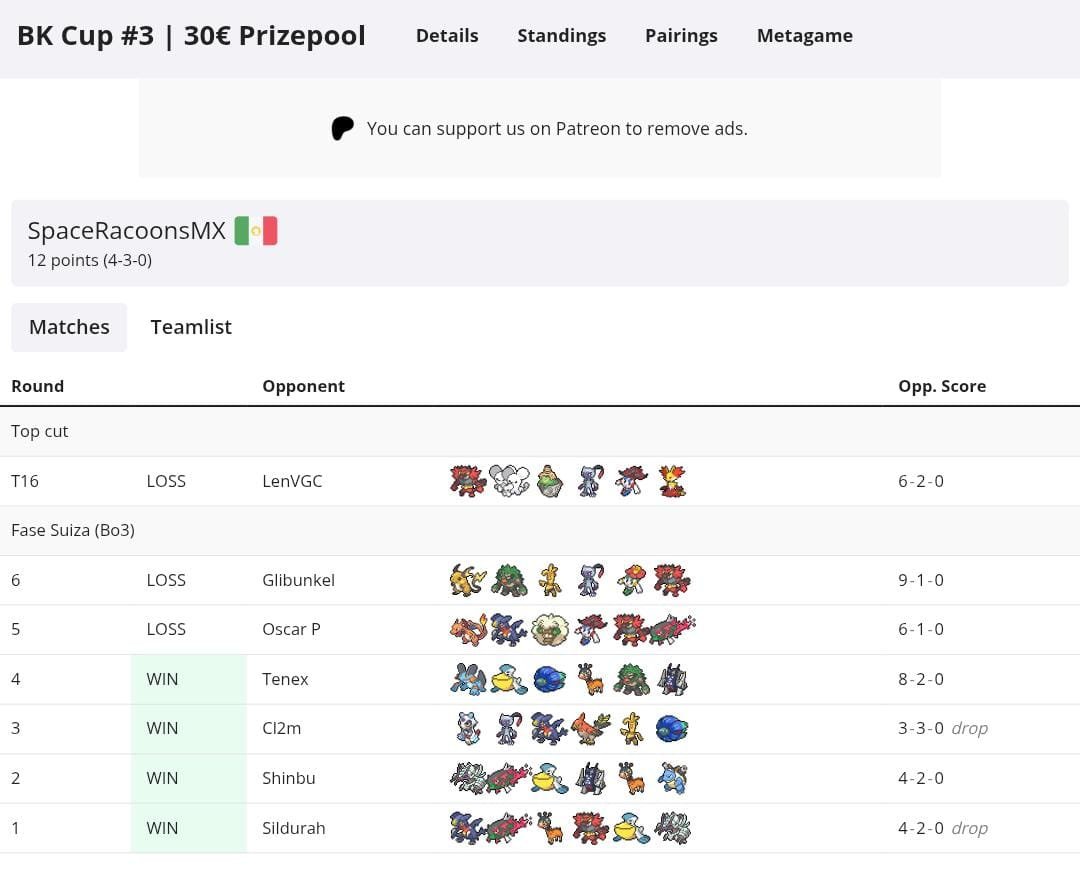Viewport: 1080px width, 880px height.
Task: Click the WIN result for round 4
Action: click(x=162, y=679)
